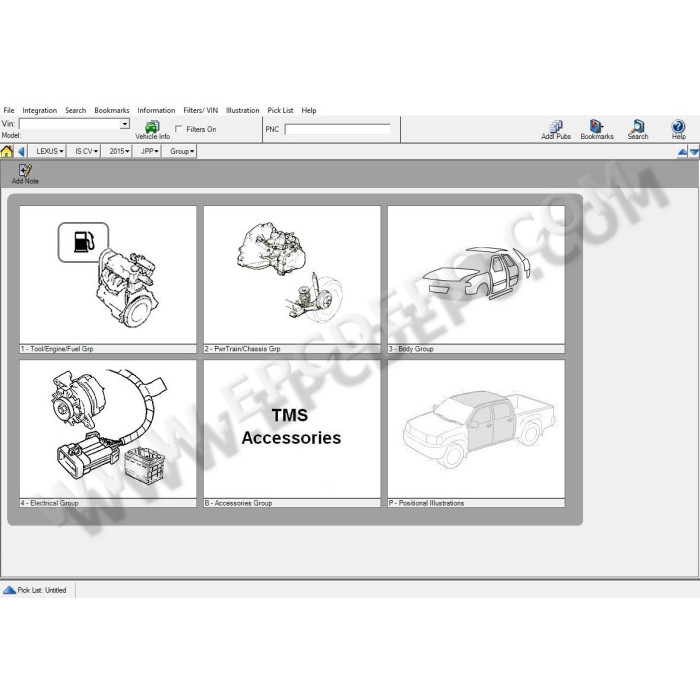Open the Information menu

pos(156,110)
